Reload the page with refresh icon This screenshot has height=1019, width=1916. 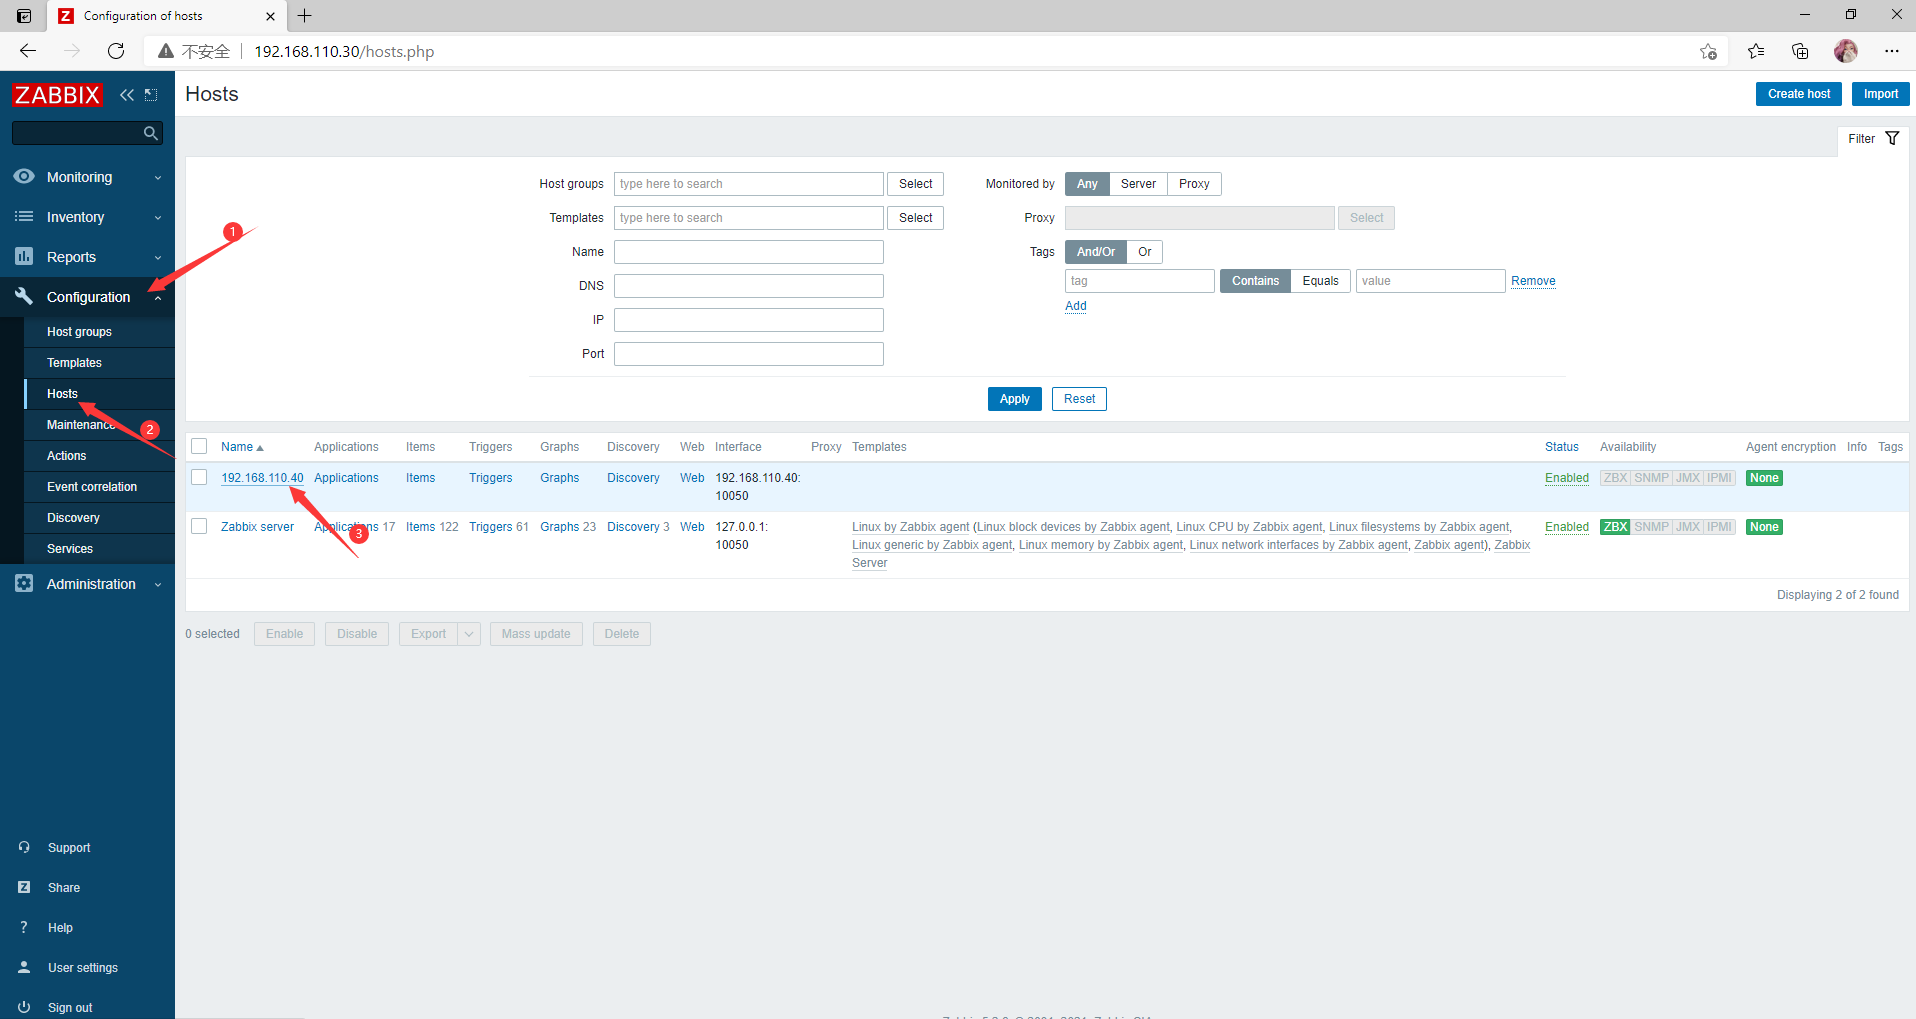[116, 51]
